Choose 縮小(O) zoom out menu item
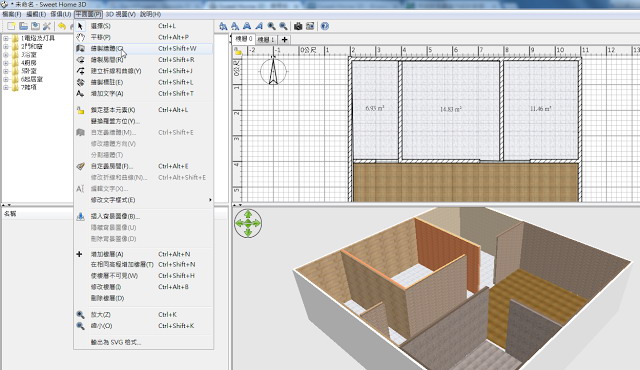This screenshot has height=370, width=640. (143, 326)
